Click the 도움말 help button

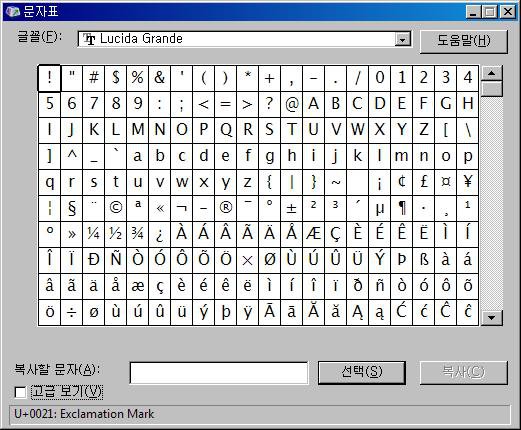pyautogui.click(x=464, y=41)
